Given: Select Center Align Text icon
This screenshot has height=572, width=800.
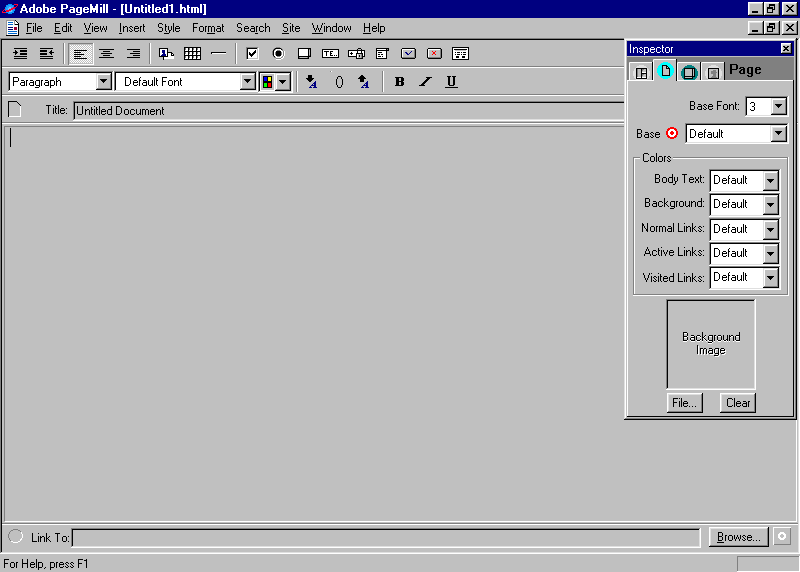Looking at the screenshot, I should pyautogui.click(x=107, y=54).
